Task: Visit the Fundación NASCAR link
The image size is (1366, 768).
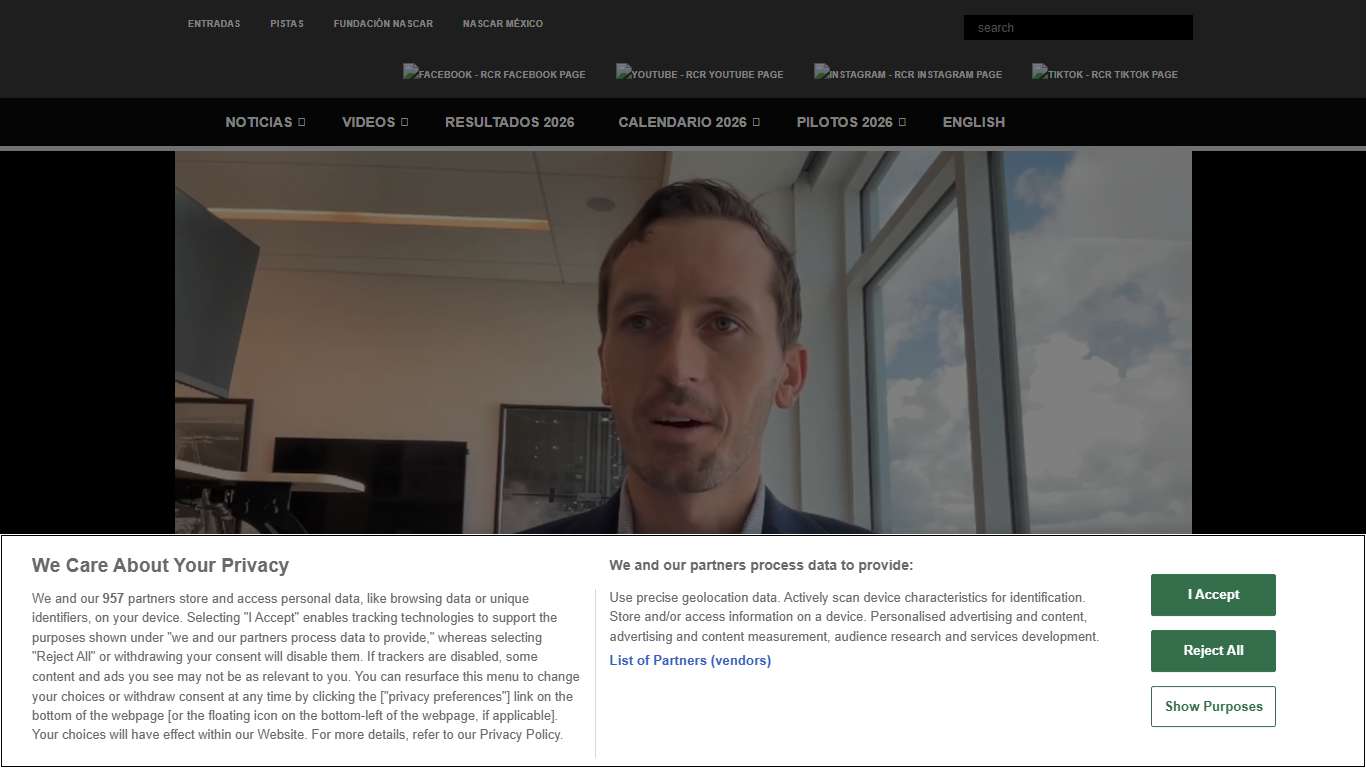Action: point(383,24)
